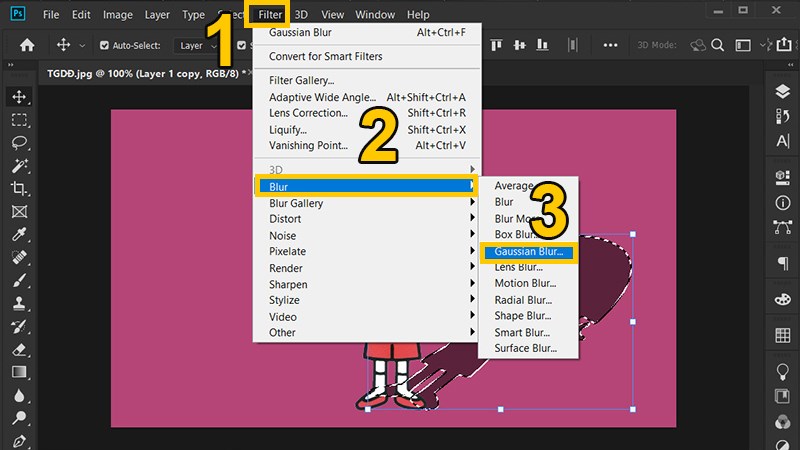Choose Gaussian Blur... from Blur submenu

(528, 252)
